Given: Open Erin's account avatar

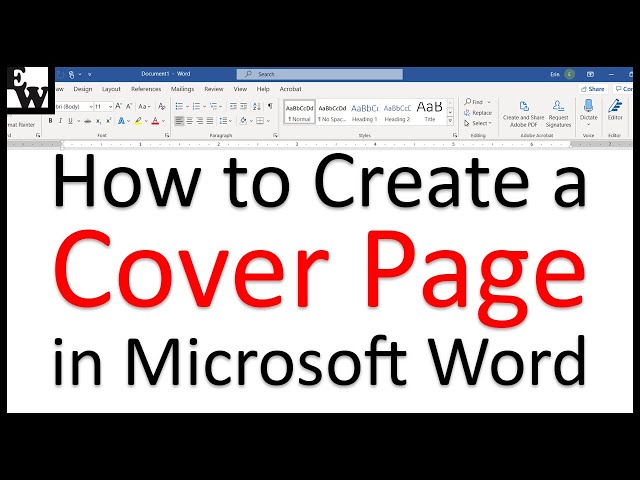Looking at the screenshot, I should click(x=570, y=74).
